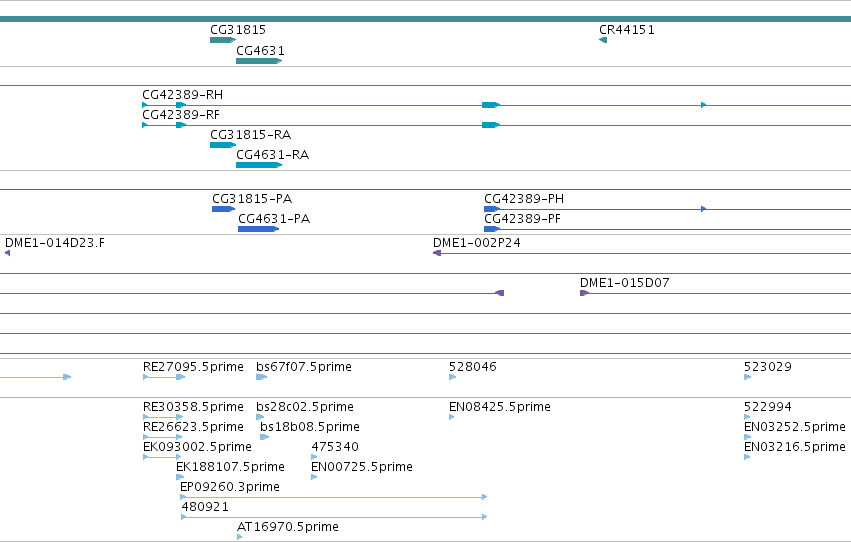Image resolution: width=851 pixels, height=542 pixels.
Task: Click the CG42389-PH feature label
Action: [524, 199]
